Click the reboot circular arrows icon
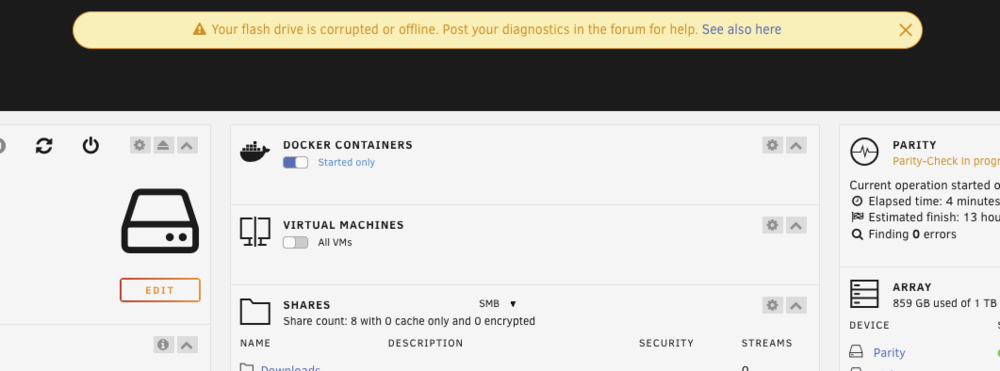The width and height of the screenshot is (1000, 371). tap(44, 145)
